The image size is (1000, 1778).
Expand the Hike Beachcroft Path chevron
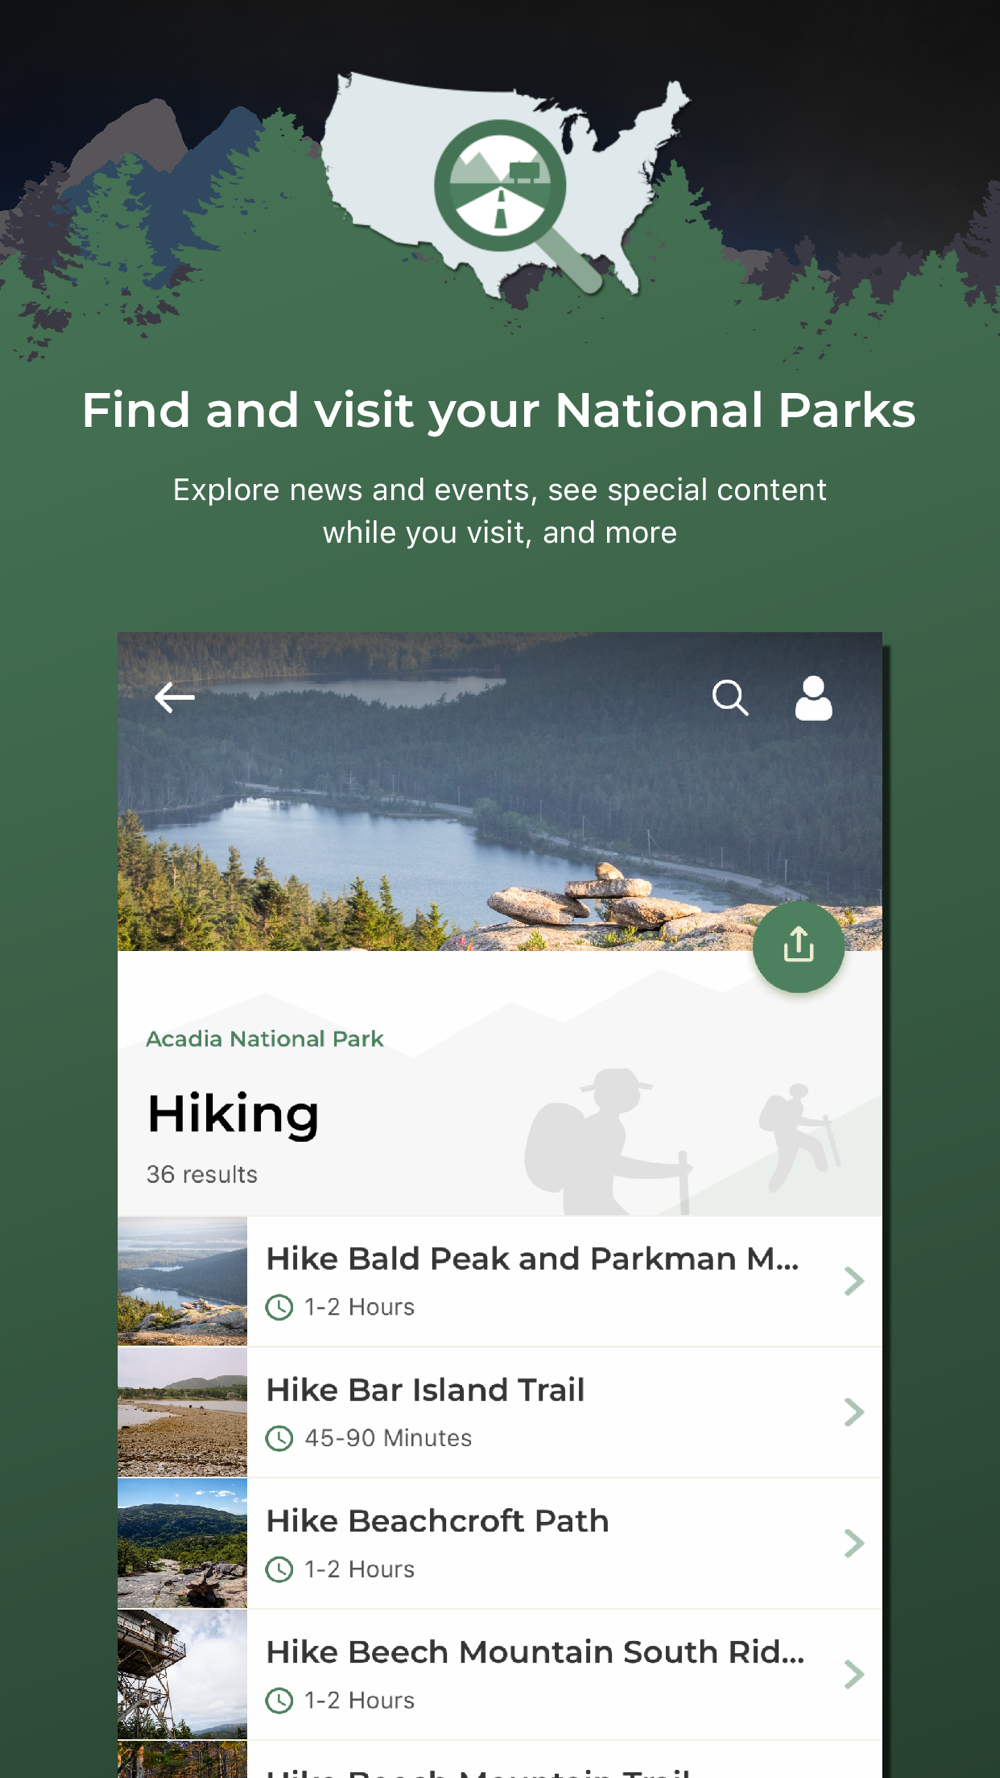[x=853, y=1543]
